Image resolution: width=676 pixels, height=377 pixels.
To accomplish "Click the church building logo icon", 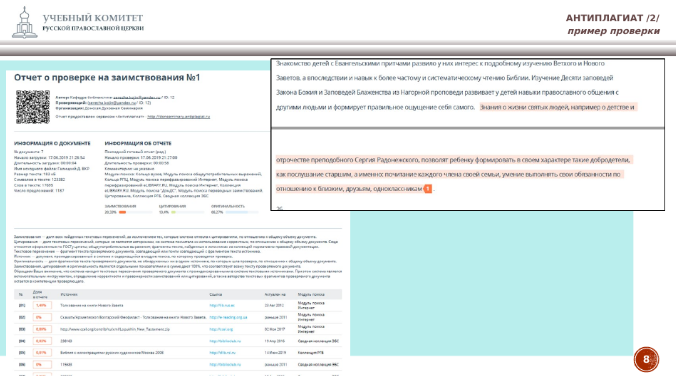I will [25, 22].
